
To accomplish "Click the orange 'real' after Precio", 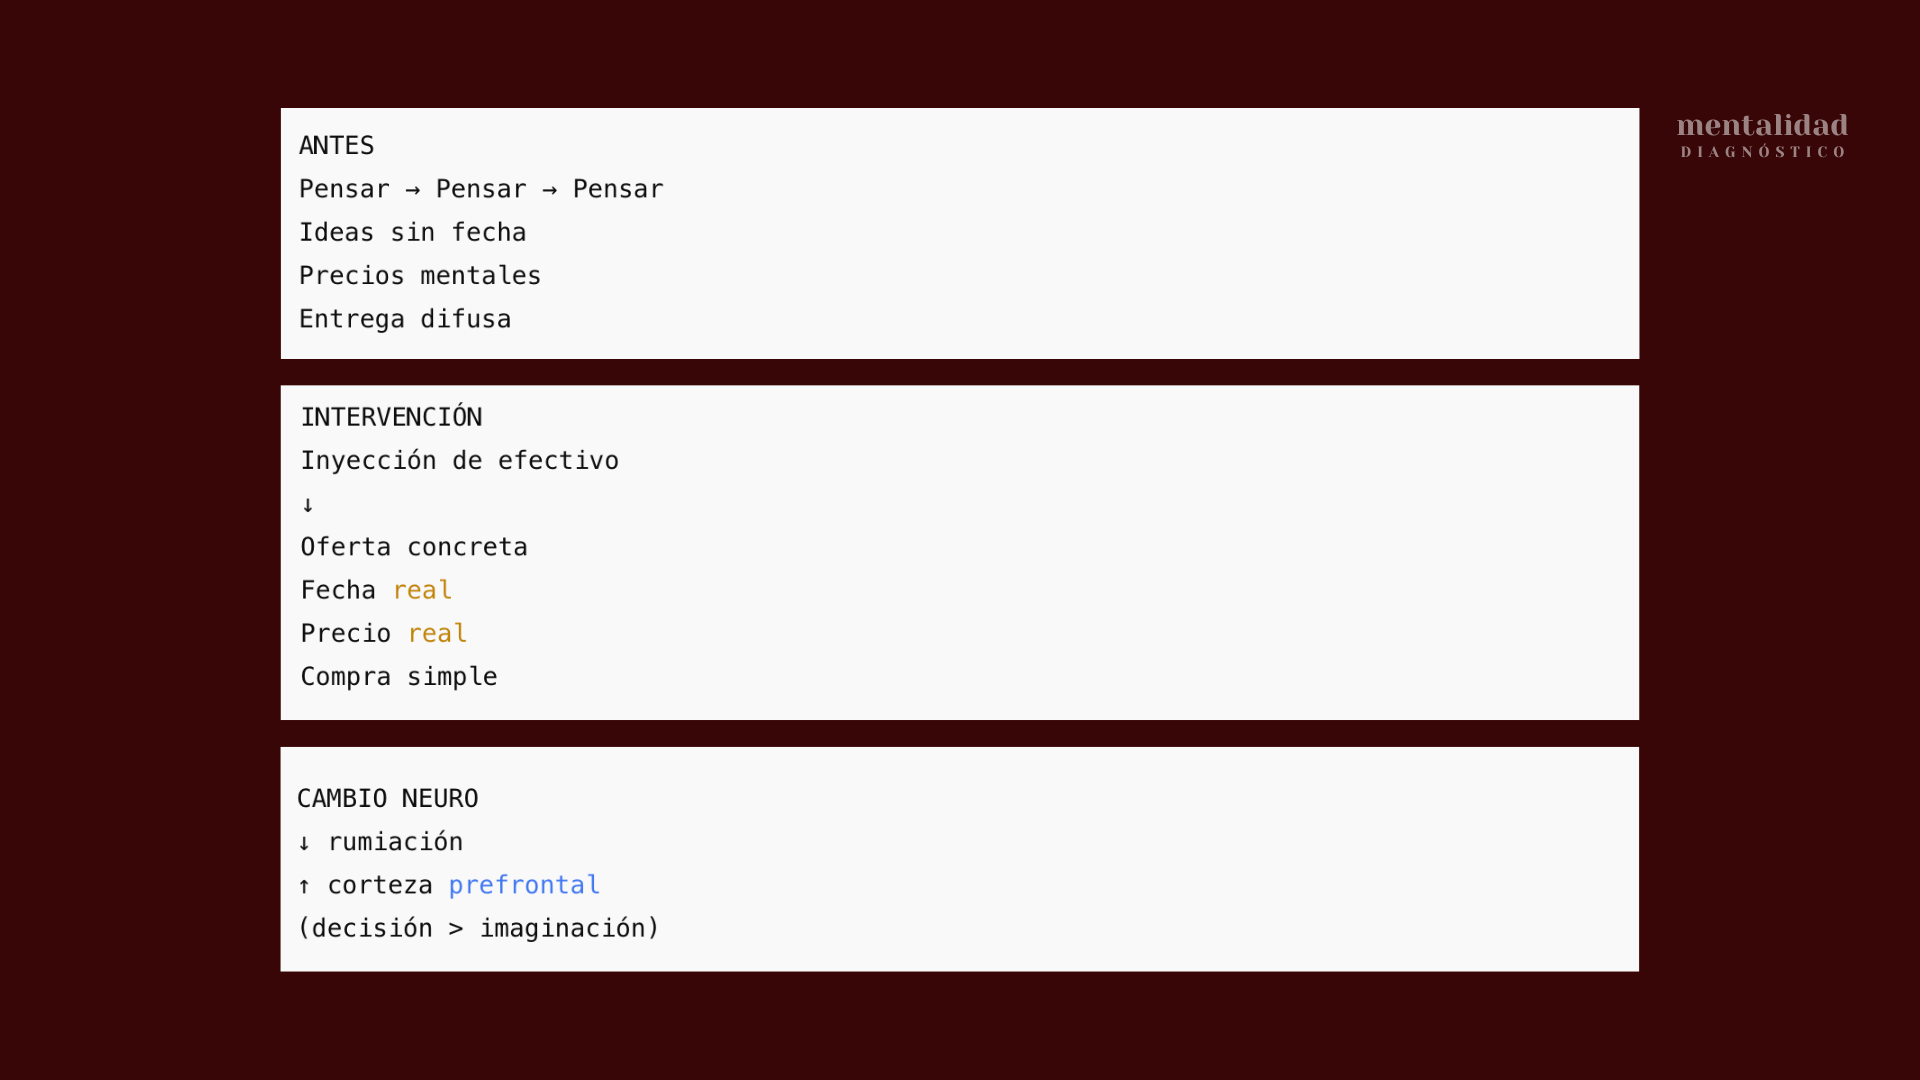I will 437,634.
